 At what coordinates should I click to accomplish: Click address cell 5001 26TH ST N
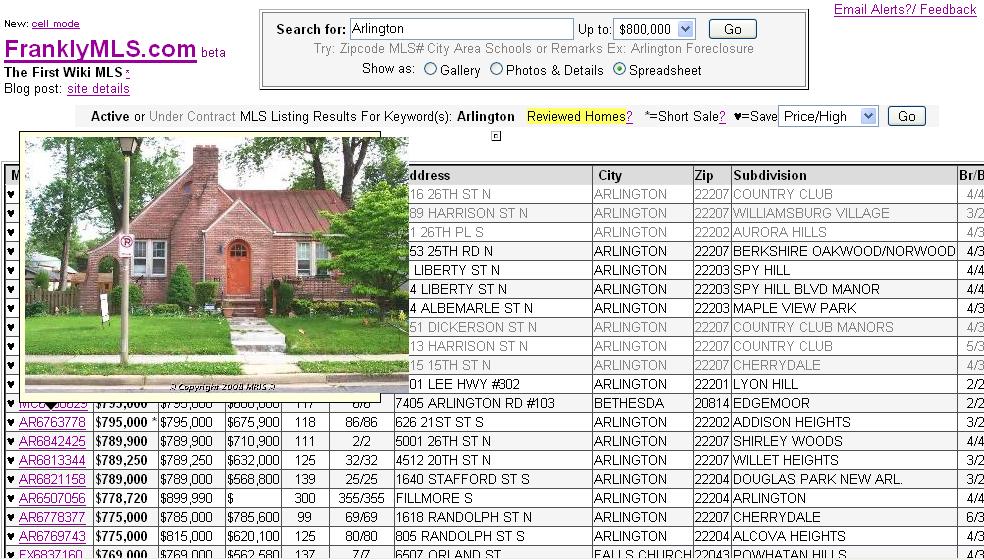tap(443, 441)
